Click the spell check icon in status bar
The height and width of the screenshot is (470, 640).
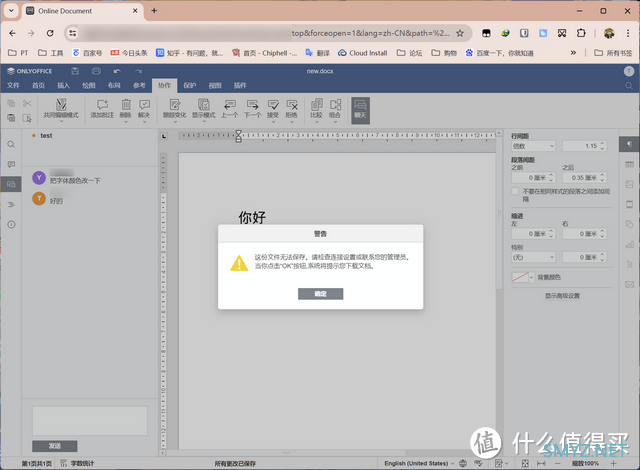pos(478,463)
